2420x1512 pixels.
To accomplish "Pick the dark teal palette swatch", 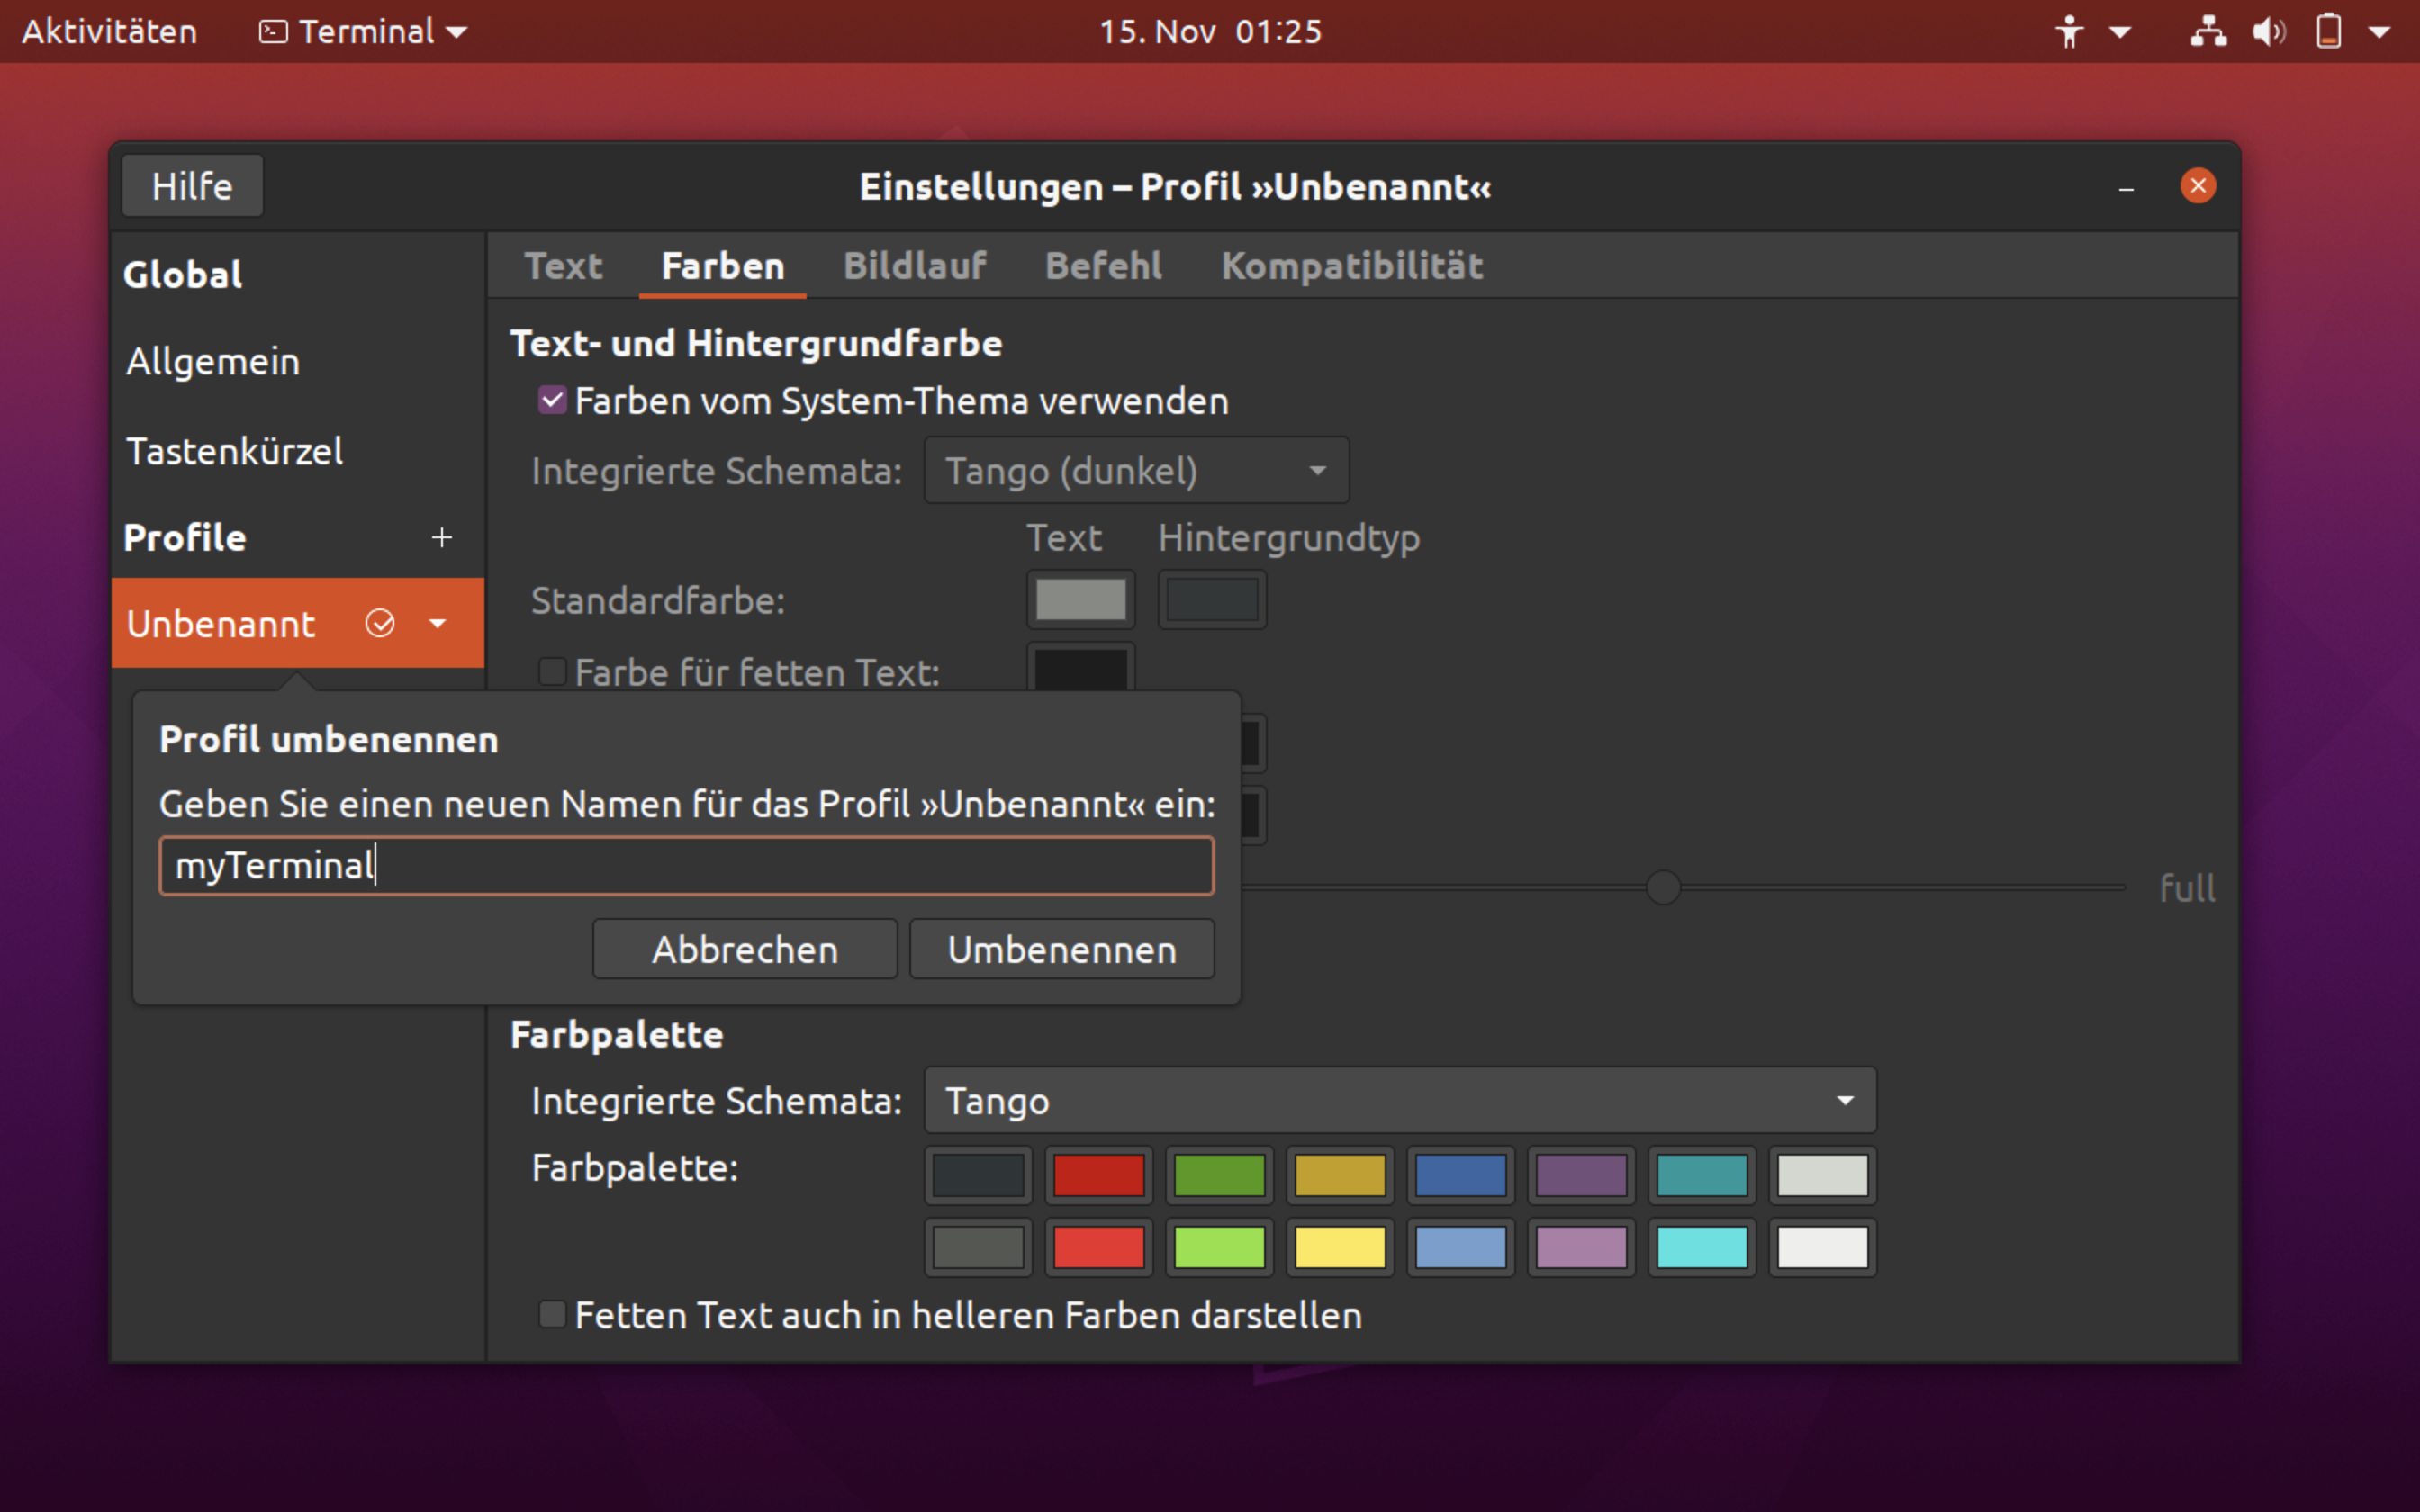I will pos(1701,1175).
